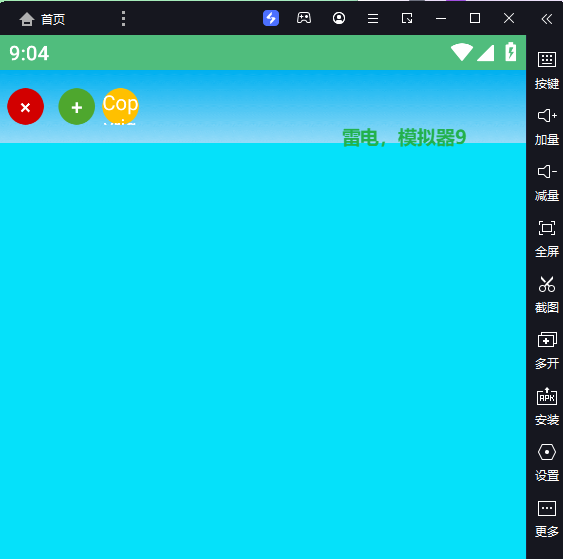
Task: Collapse the right sidebar with double chevron
Action: pyautogui.click(x=546, y=19)
